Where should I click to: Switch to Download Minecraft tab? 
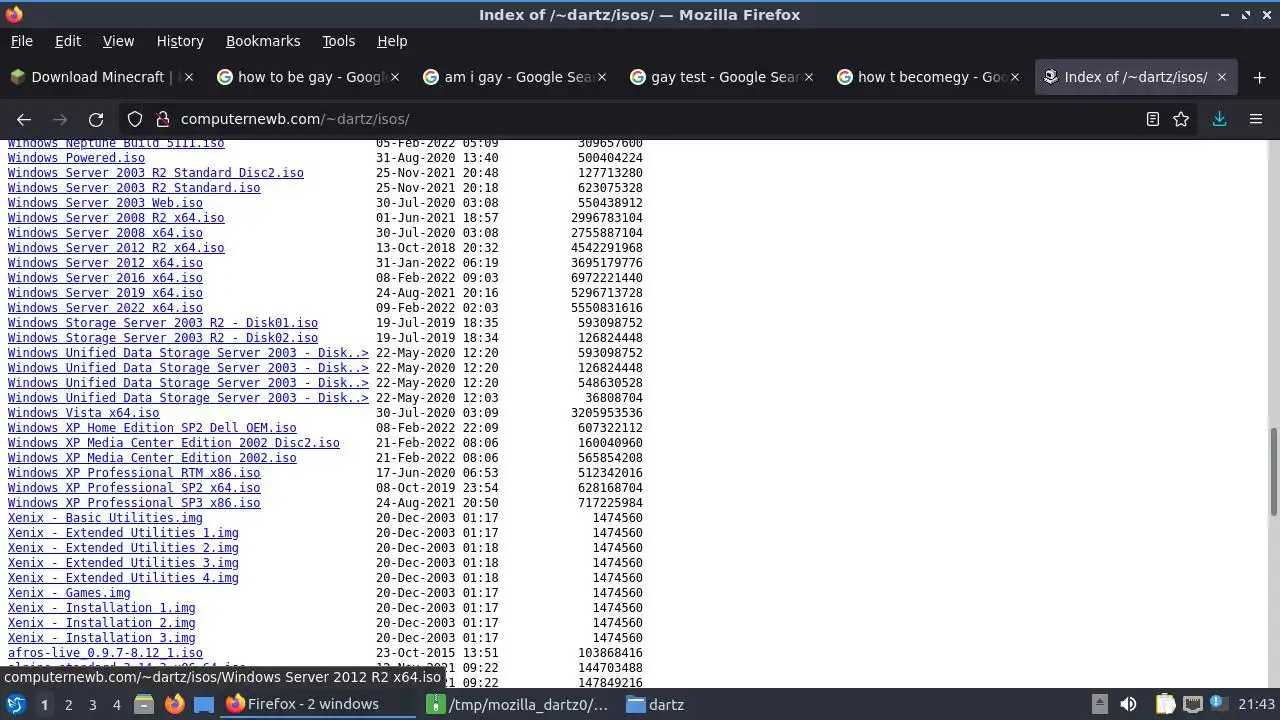(x=102, y=77)
